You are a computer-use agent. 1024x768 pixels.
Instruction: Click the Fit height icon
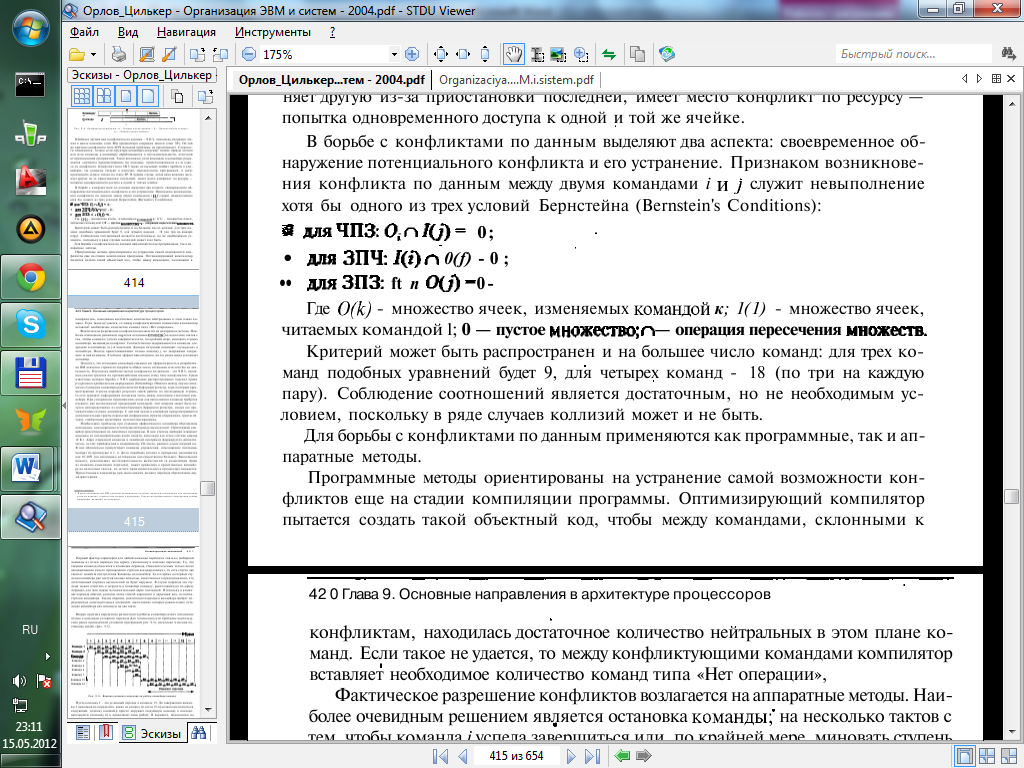[x=485, y=54]
